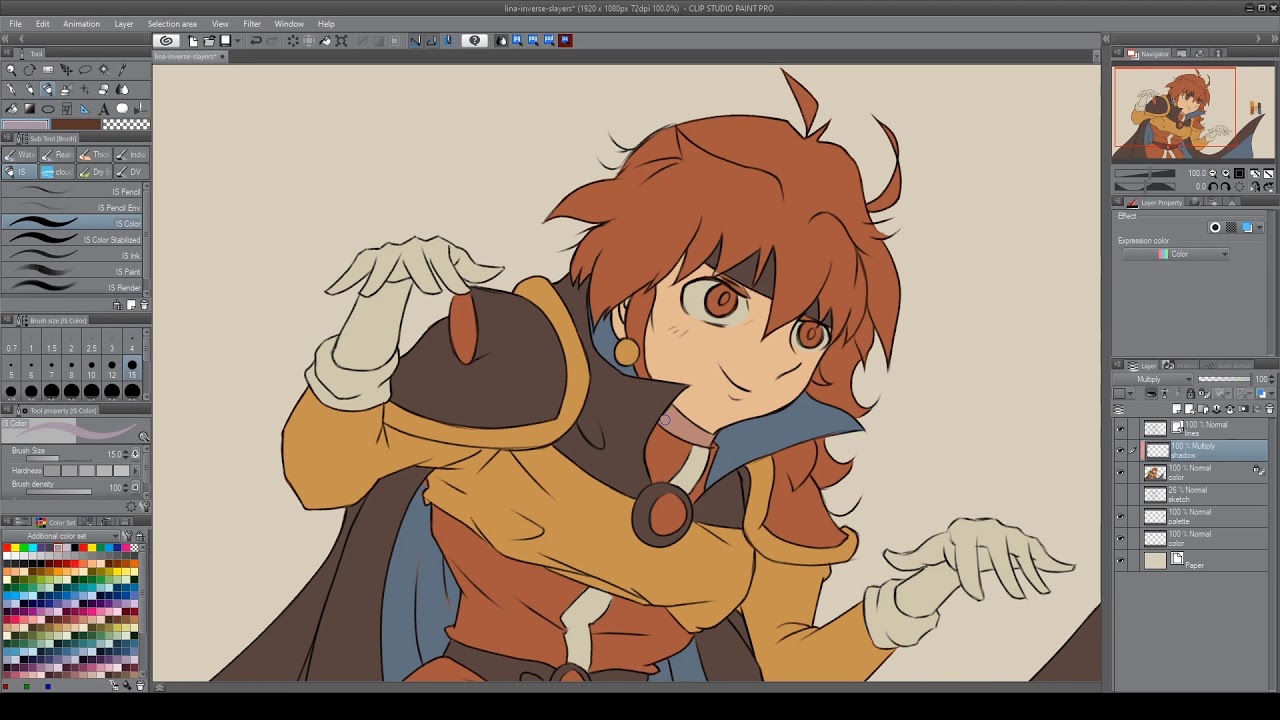Click the Border effect circle icon
The height and width of the screenshot is (720, 1280).
1215,227
